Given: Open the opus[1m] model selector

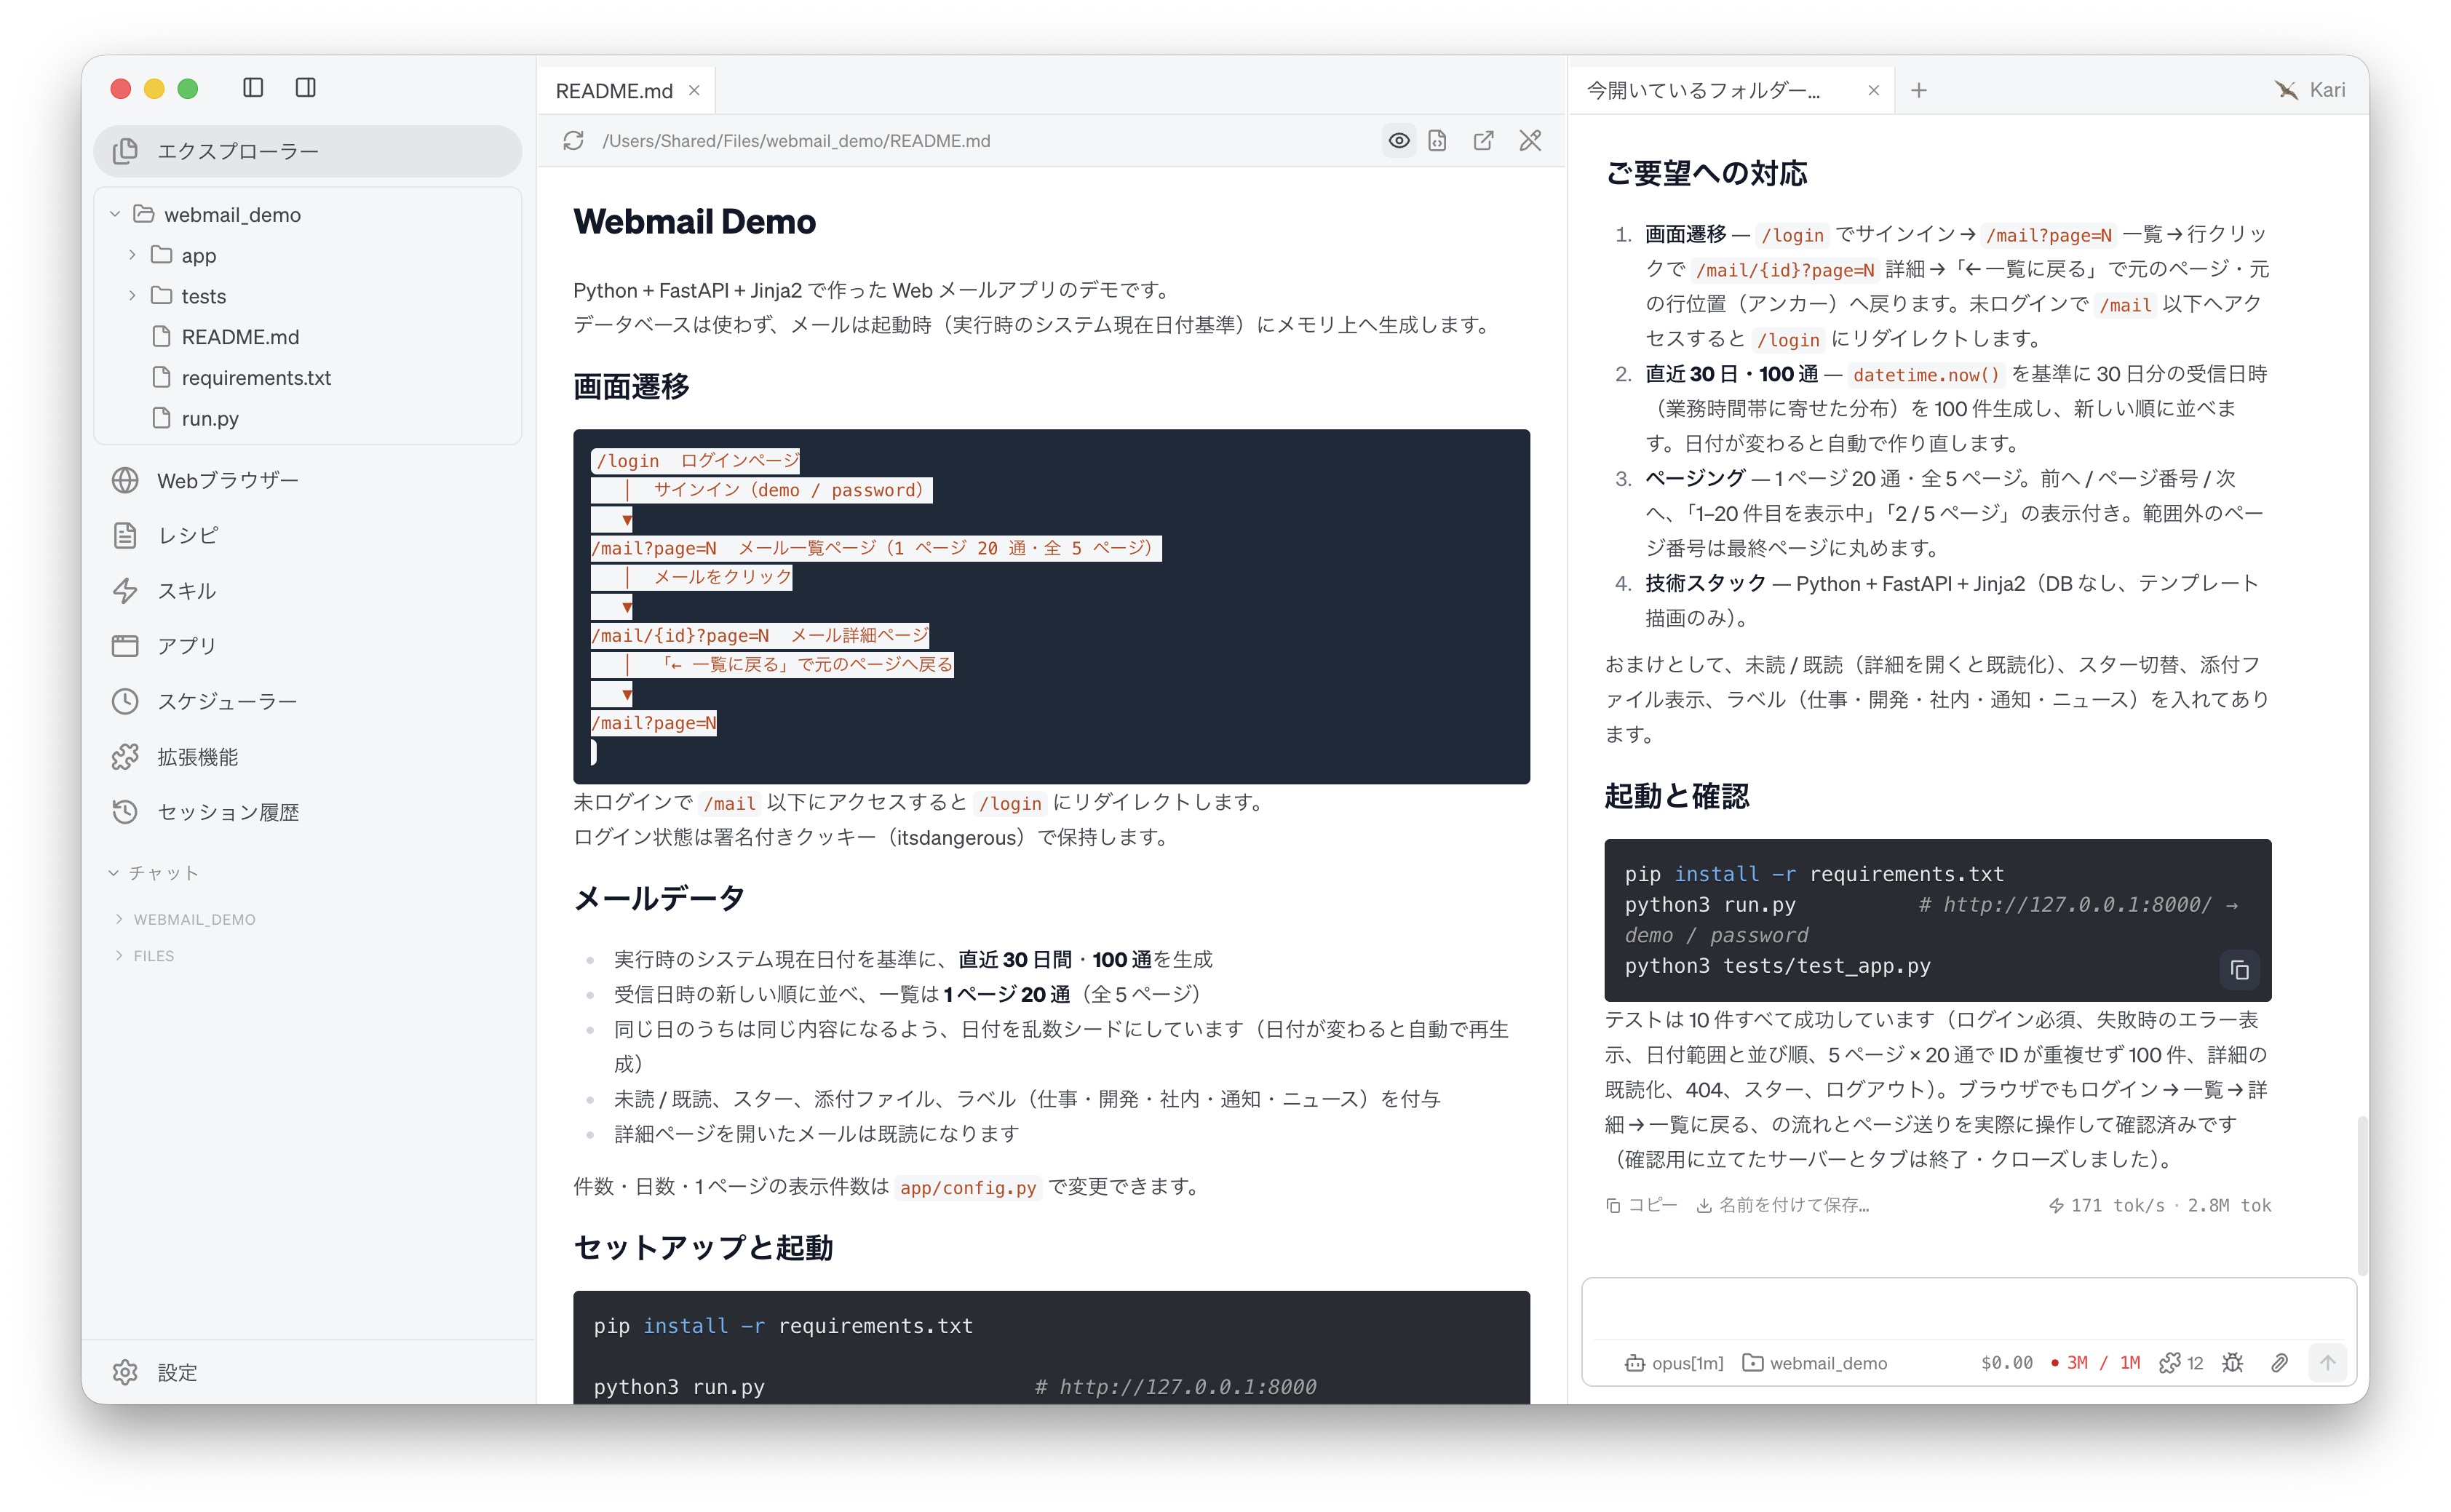Looking at the screenshot, I should [x=1674, y=1364].
